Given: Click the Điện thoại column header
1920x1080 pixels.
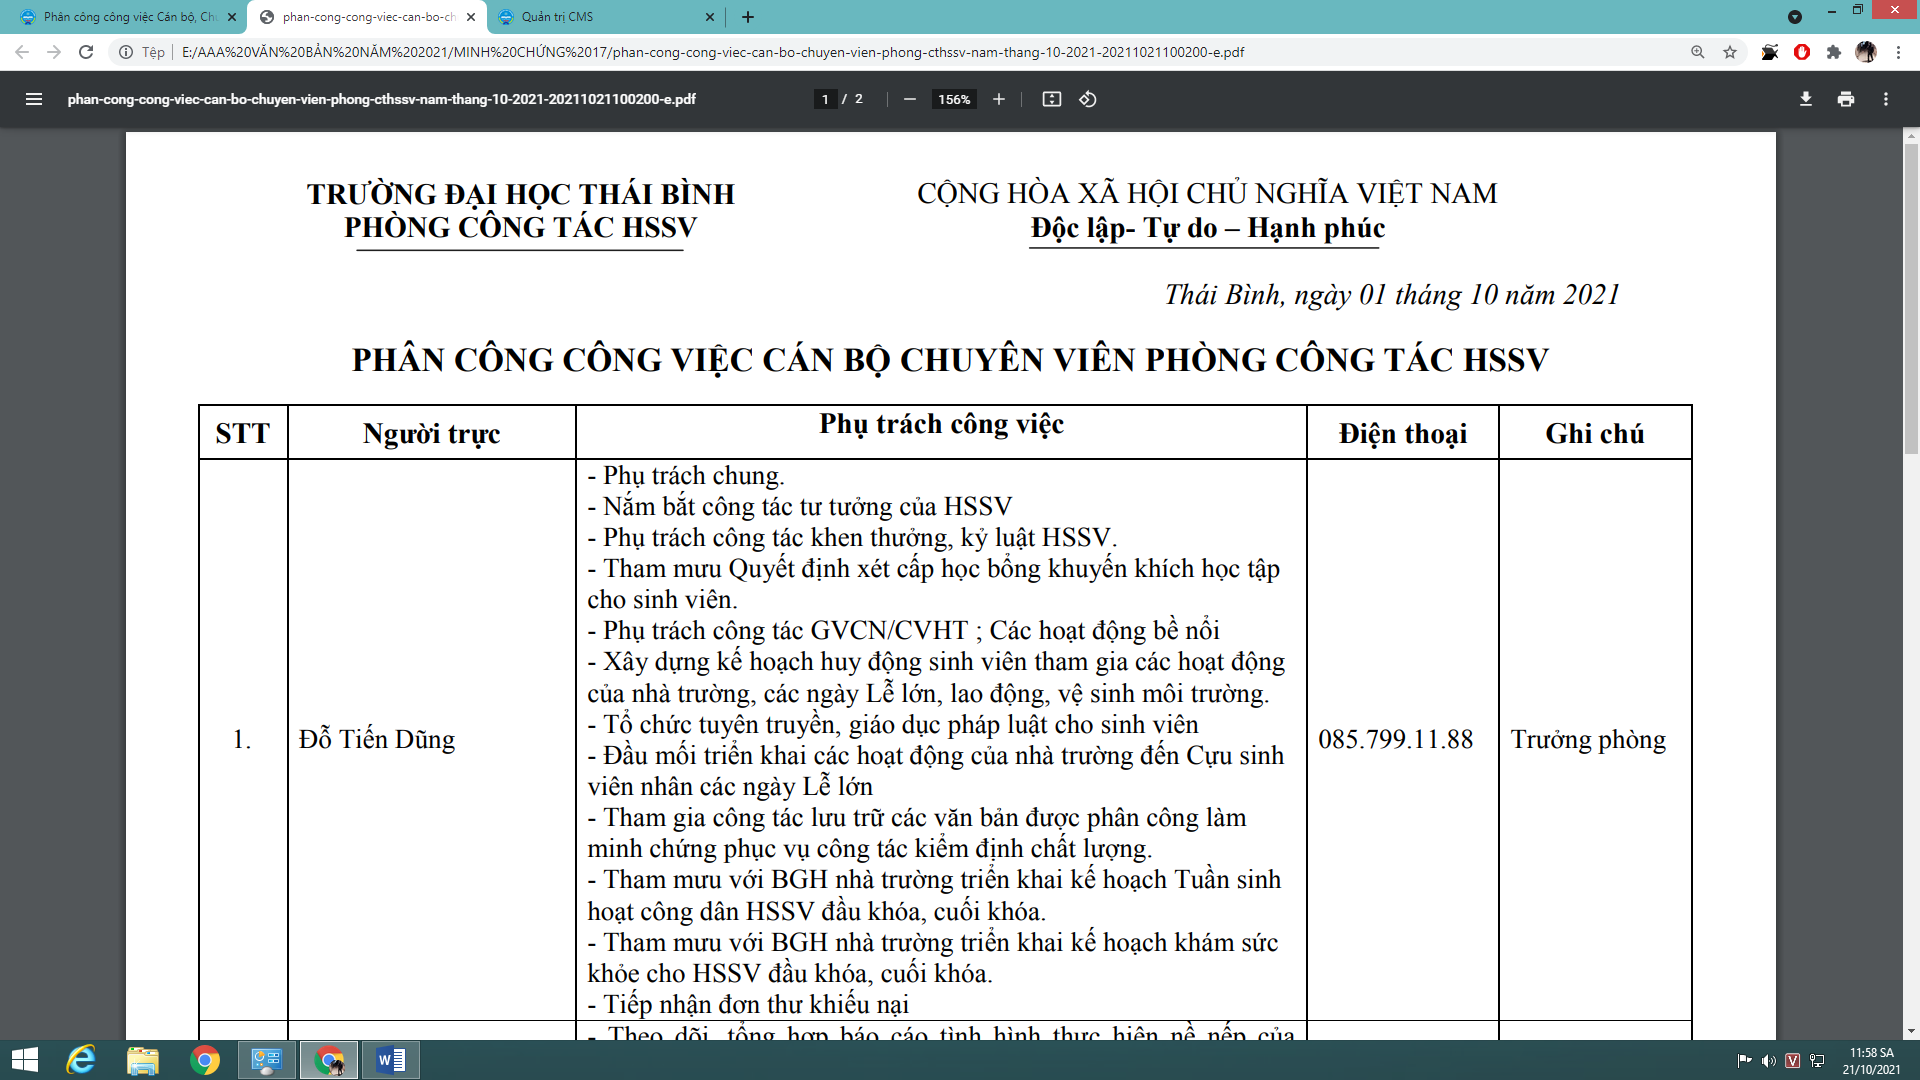Looking at the screenshot, I should 1402,433.
